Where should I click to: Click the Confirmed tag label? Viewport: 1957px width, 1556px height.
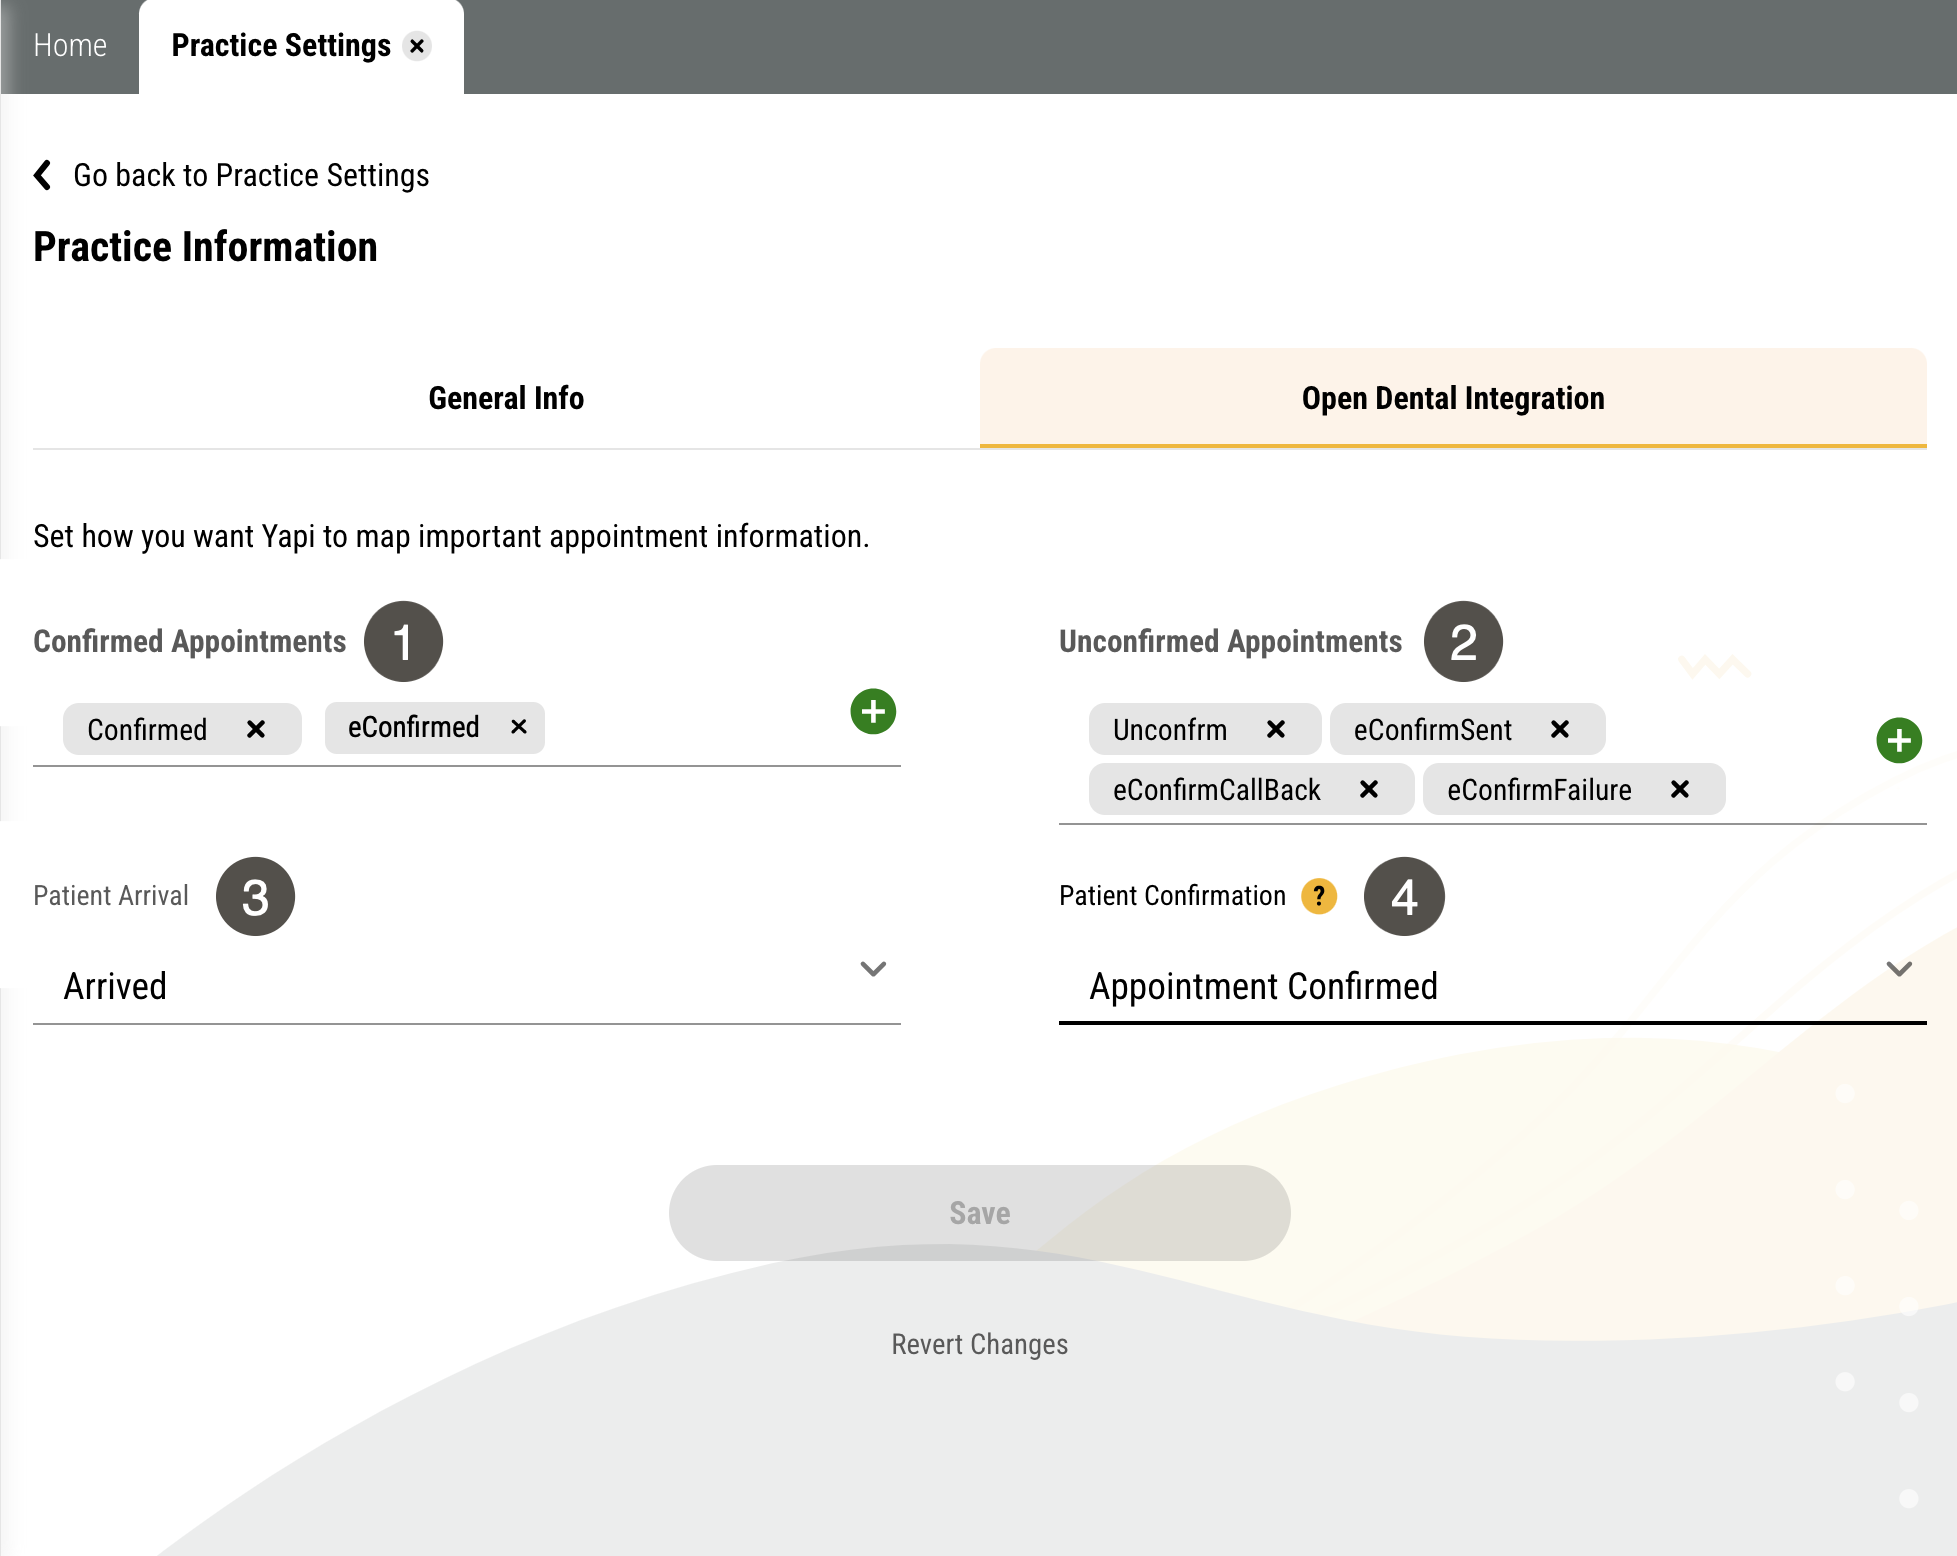coord(147,730)
